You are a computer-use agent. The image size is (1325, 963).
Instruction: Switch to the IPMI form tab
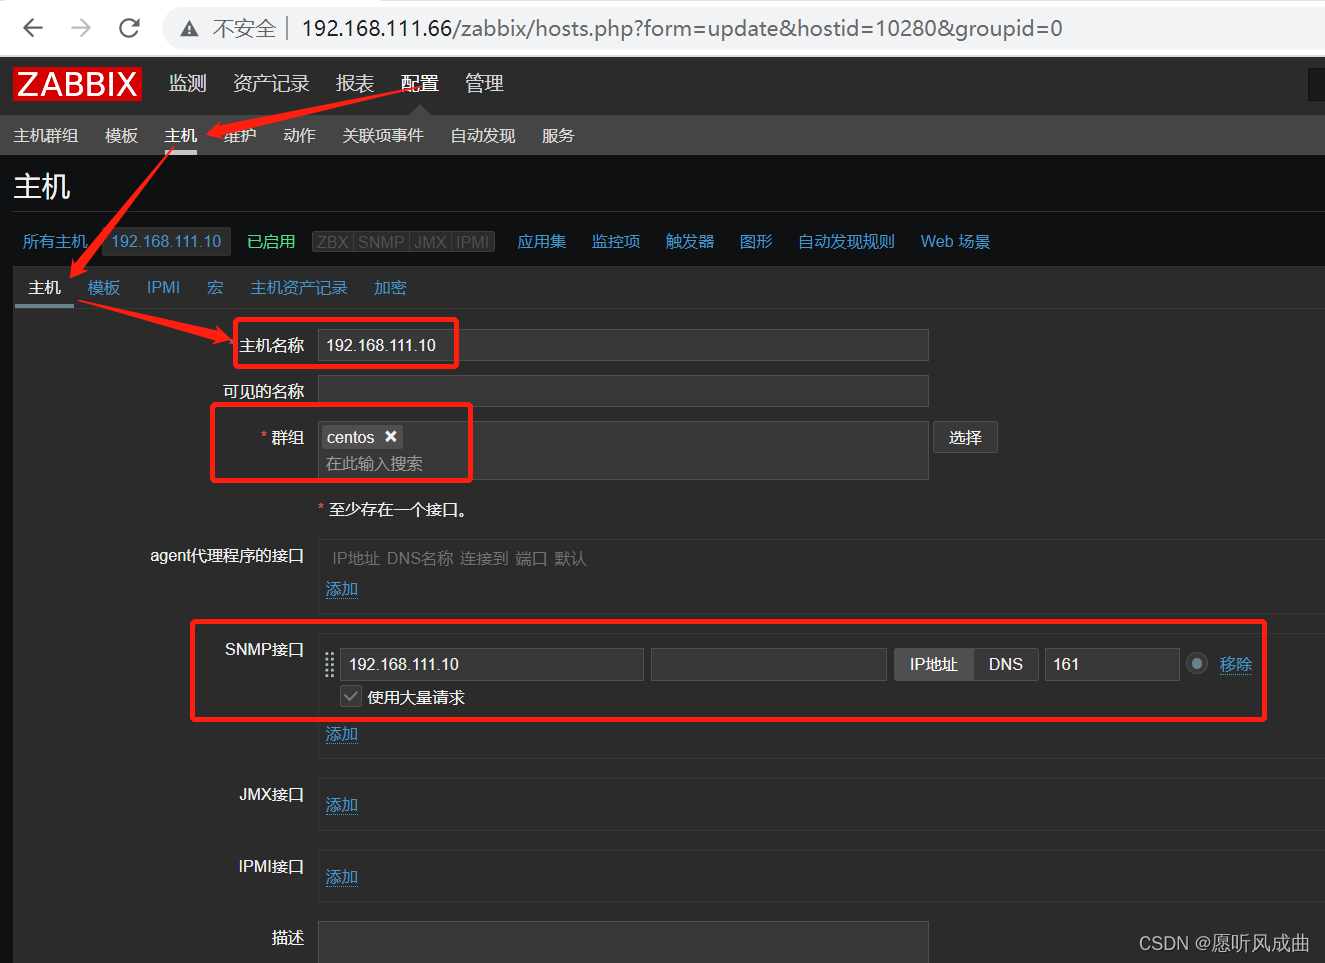click(x=163, y=287)
